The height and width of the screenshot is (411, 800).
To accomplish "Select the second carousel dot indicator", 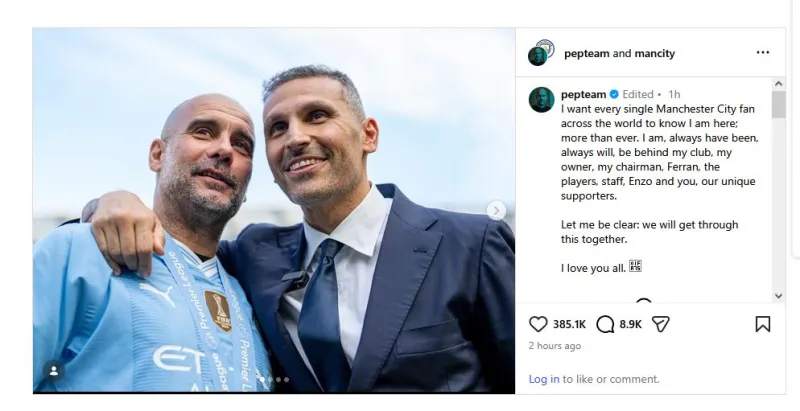I will [x=270, y=379].
